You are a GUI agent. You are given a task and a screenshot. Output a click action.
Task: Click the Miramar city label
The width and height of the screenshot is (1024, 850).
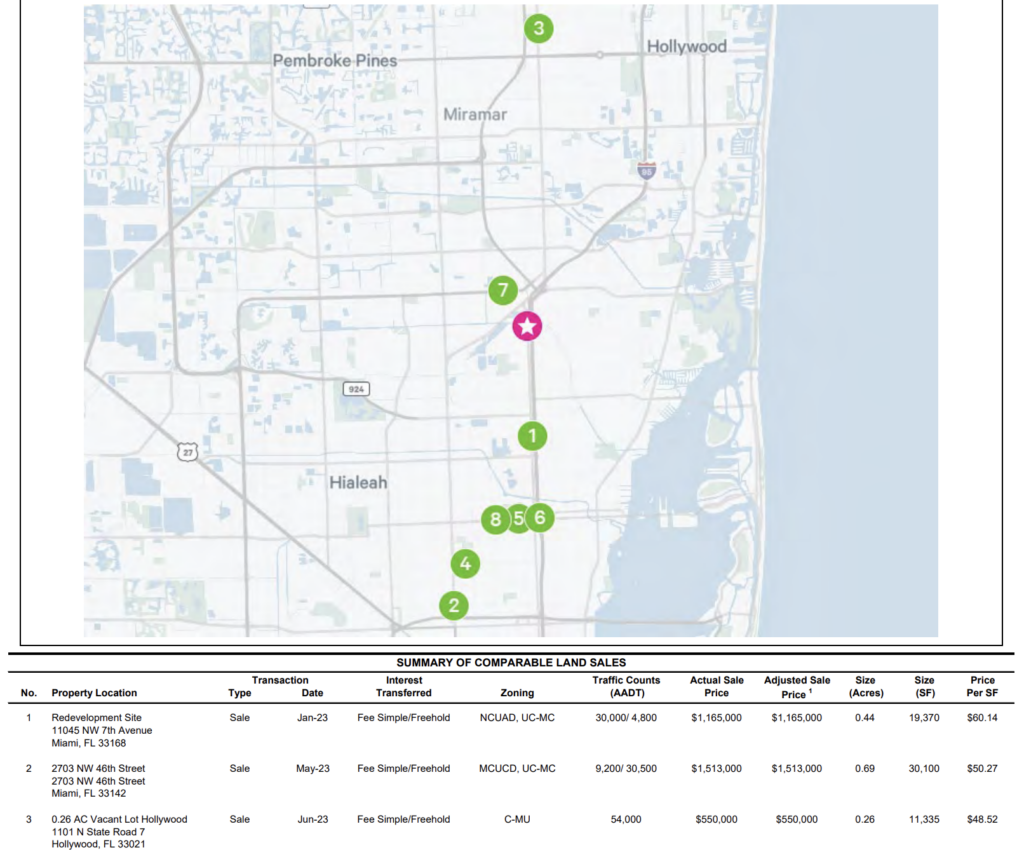[x=475, y=115]
